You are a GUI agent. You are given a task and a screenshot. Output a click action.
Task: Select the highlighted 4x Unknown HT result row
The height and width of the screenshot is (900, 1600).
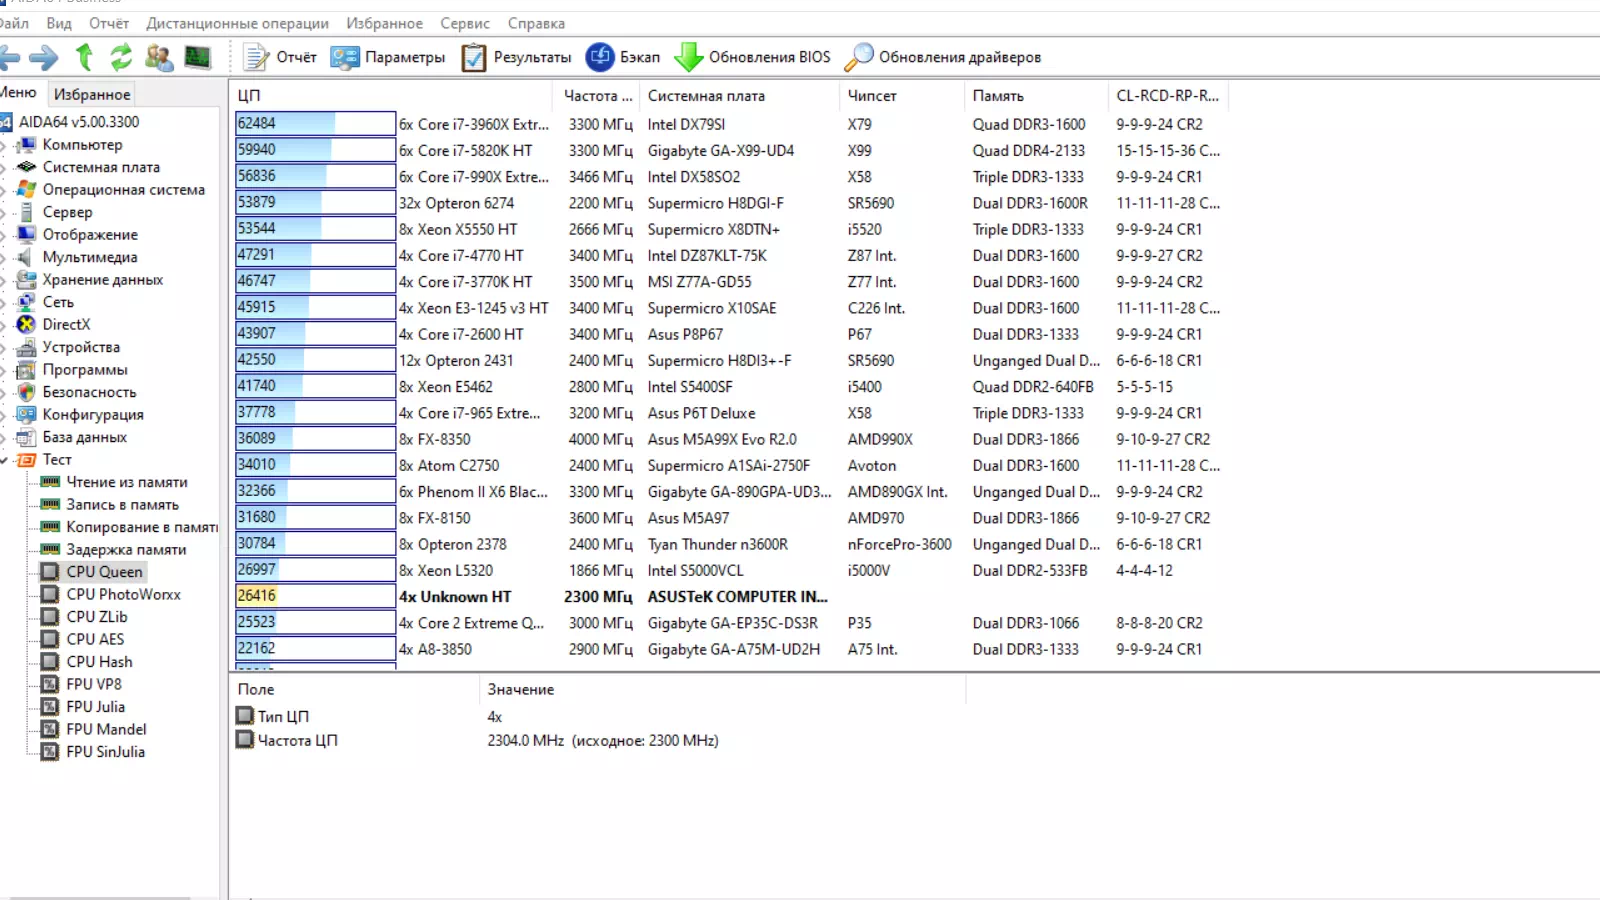(455, 596)
